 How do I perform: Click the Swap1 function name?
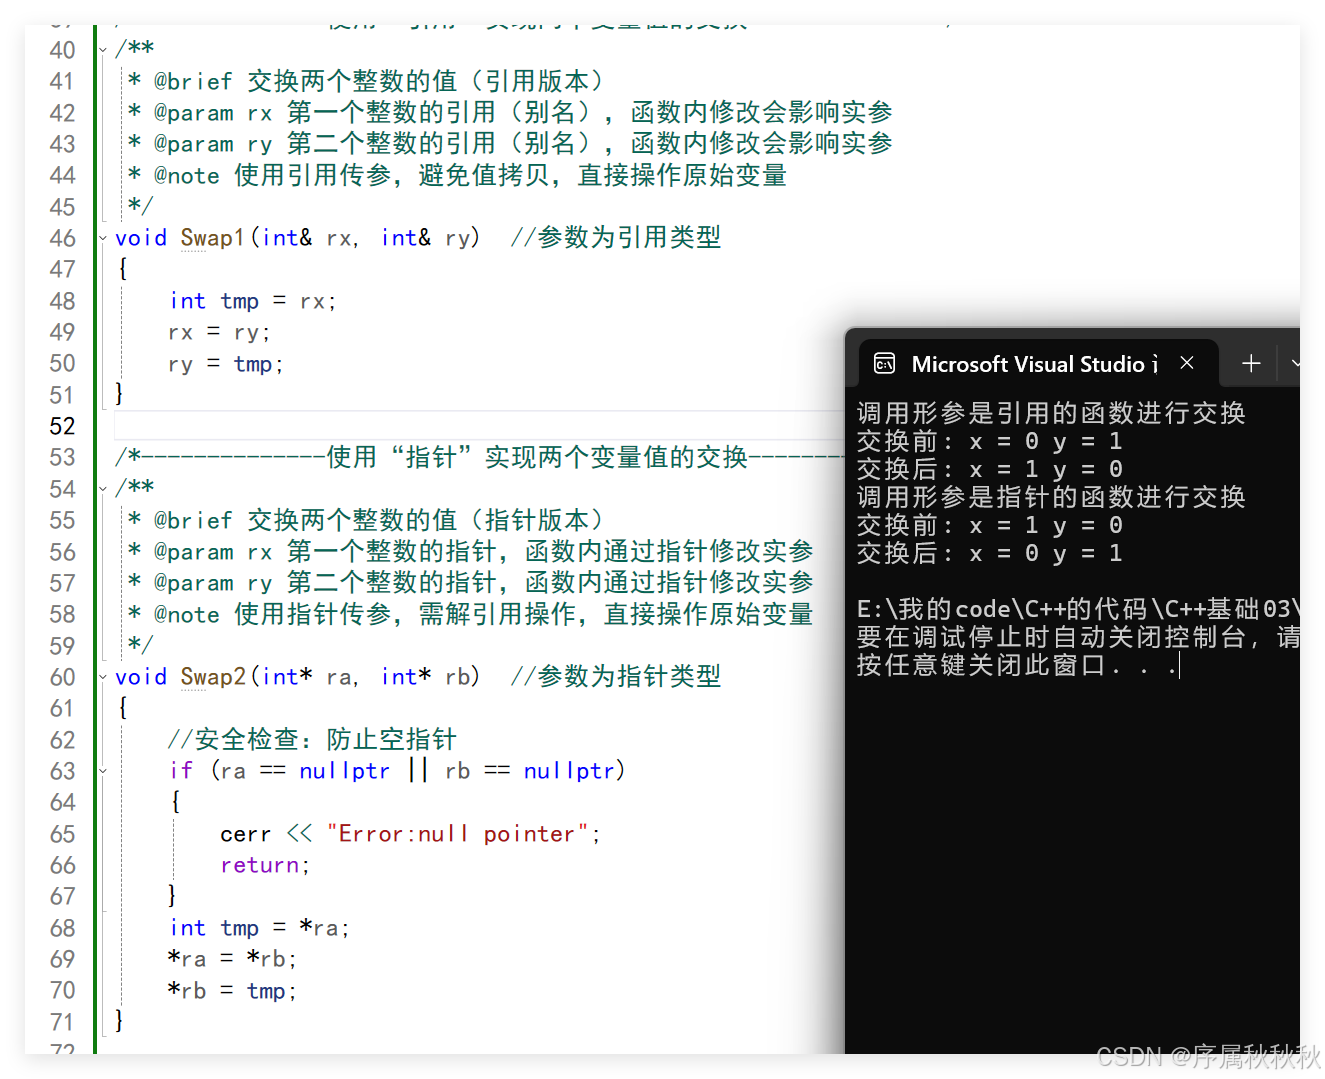212,238
